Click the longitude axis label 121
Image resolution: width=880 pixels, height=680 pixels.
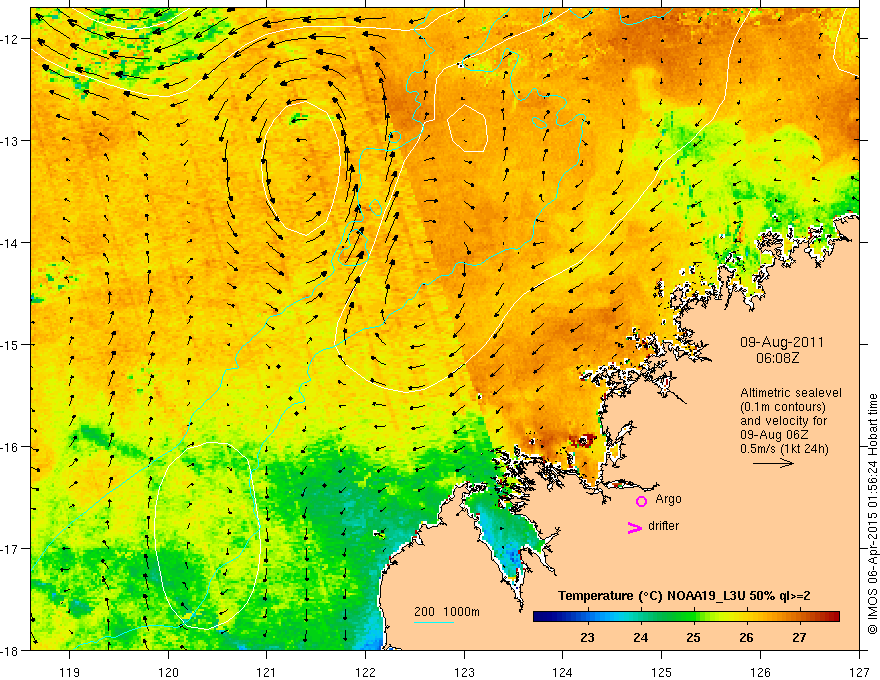tap(267, 672)
